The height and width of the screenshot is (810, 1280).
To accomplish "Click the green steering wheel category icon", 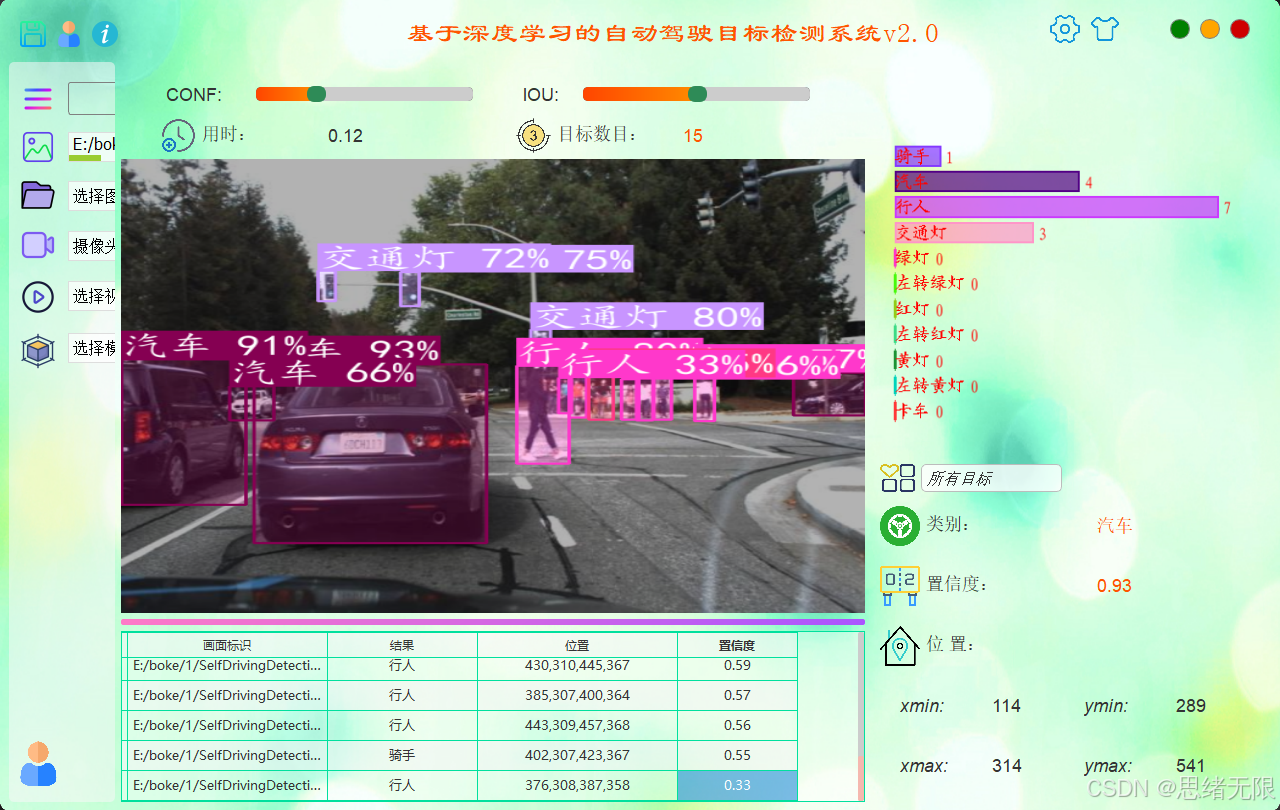I will 899,525.
